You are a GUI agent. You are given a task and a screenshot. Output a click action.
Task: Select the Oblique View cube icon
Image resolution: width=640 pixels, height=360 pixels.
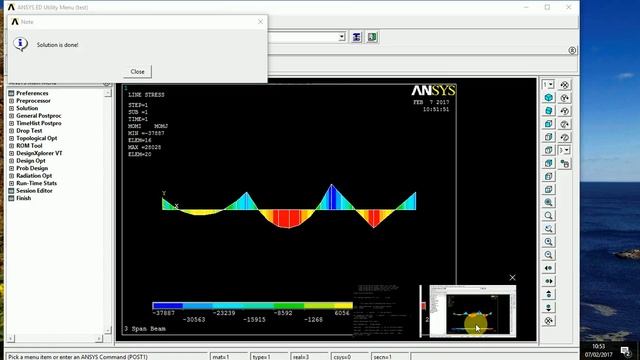(549, 111)
